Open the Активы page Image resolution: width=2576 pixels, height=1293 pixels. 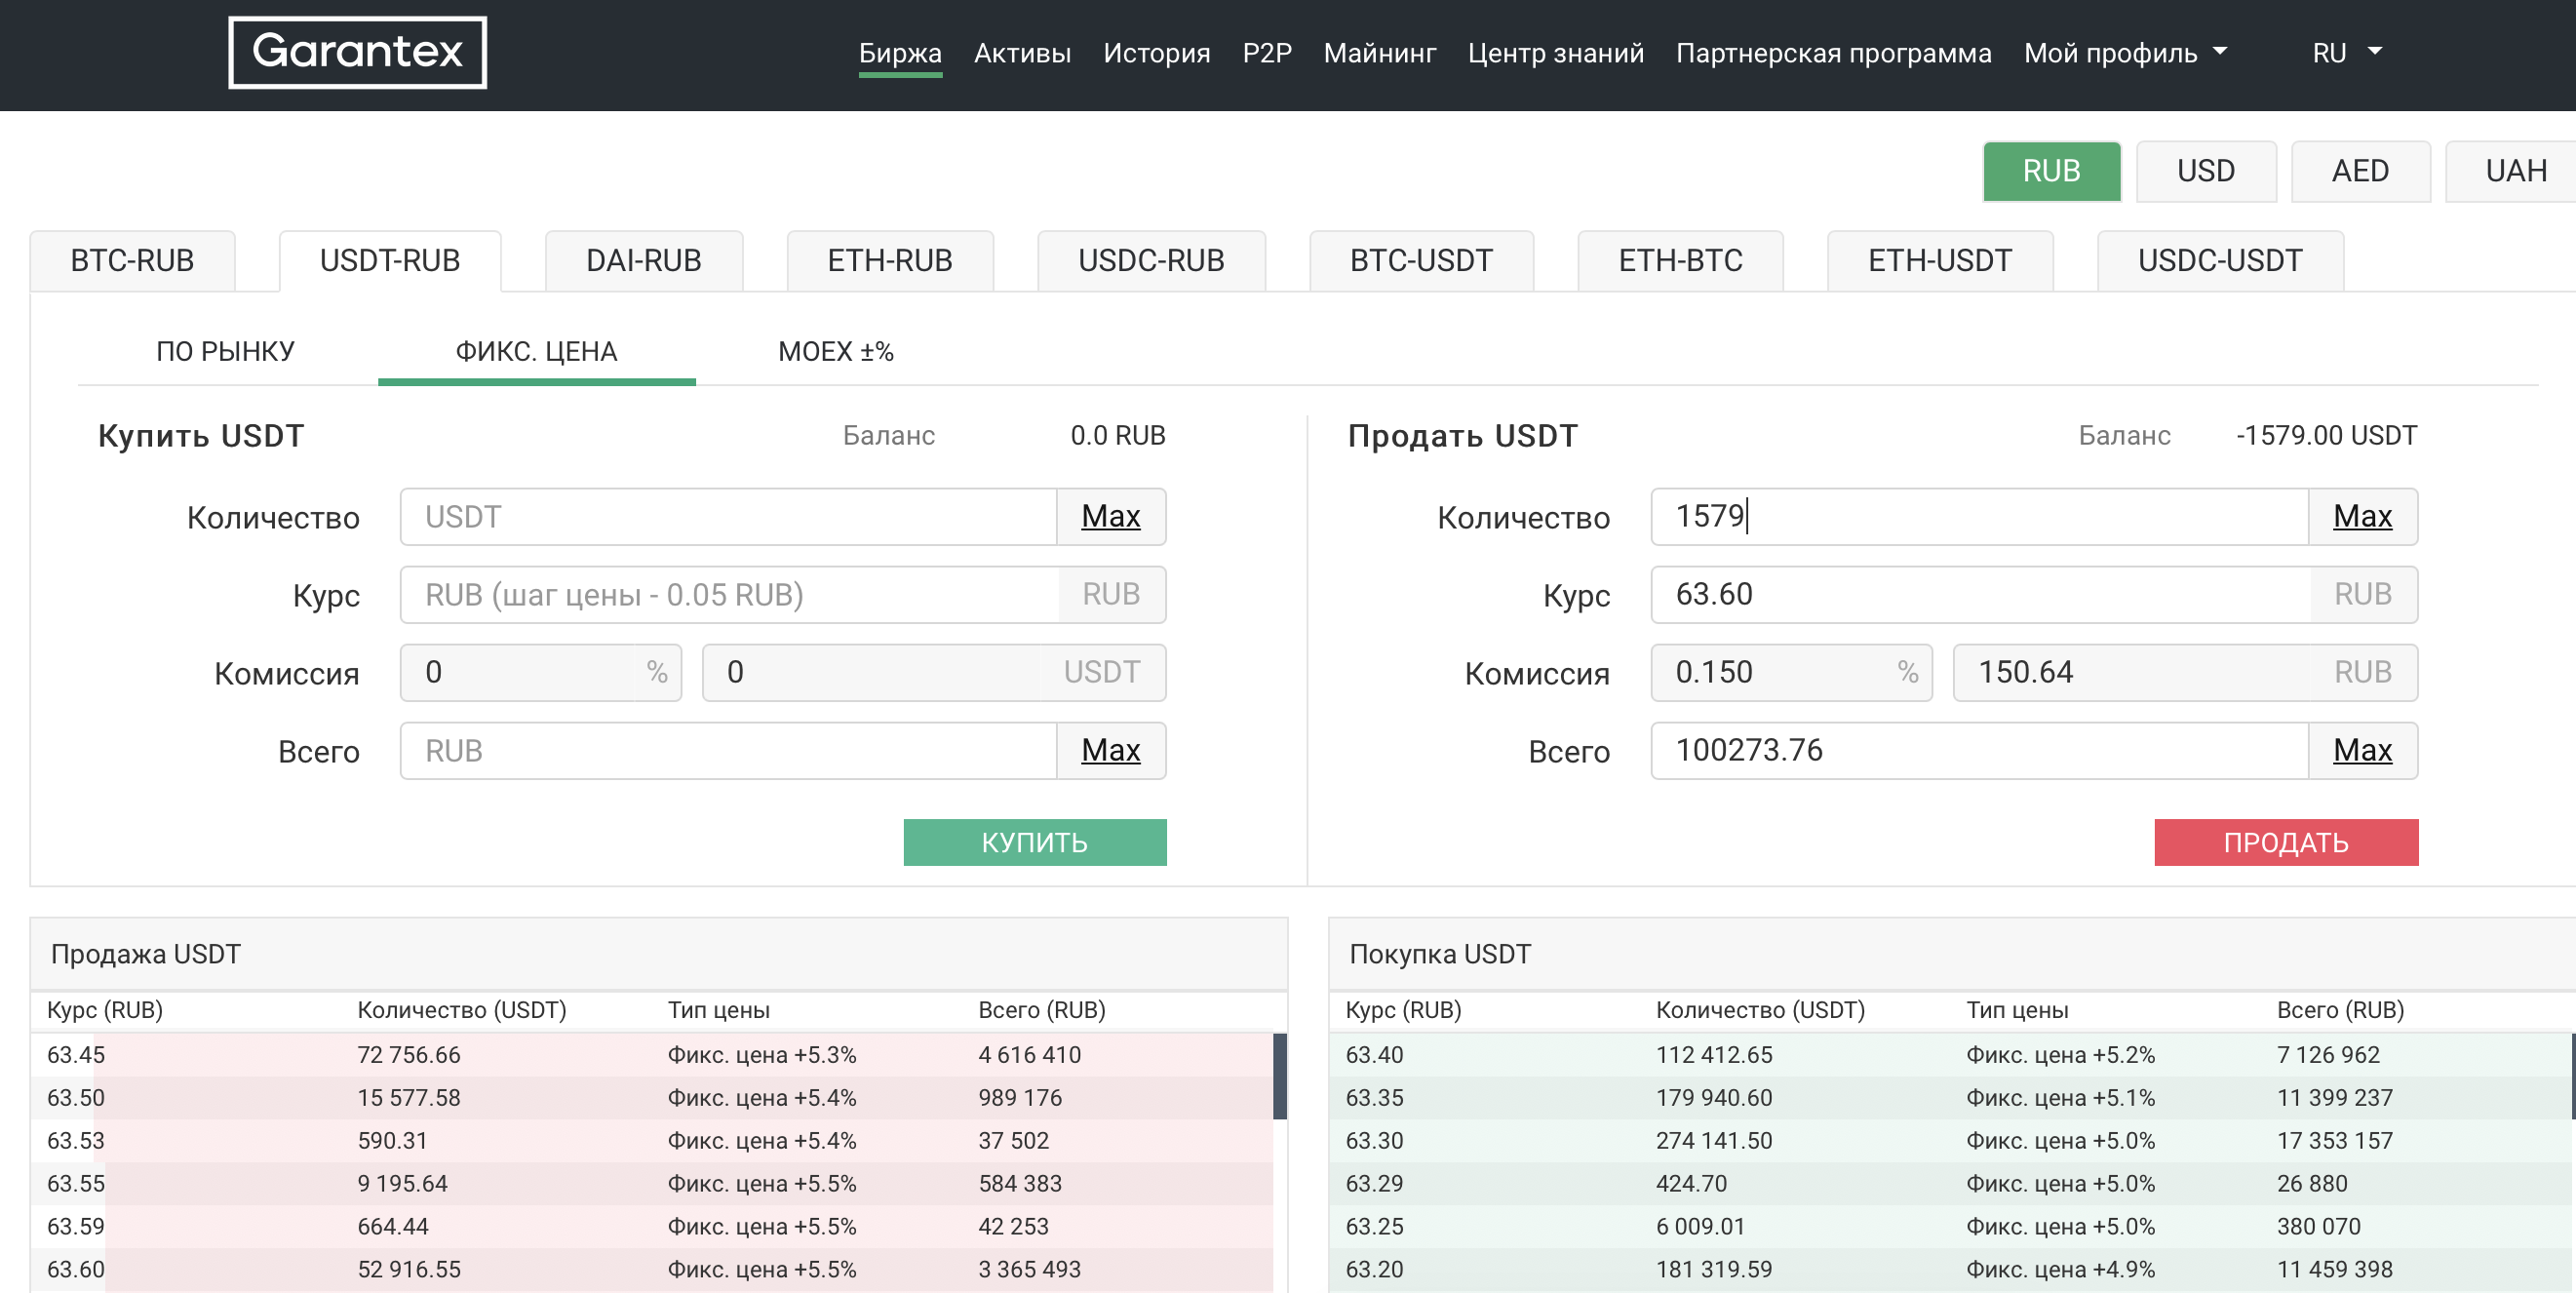pos(1022,52)
